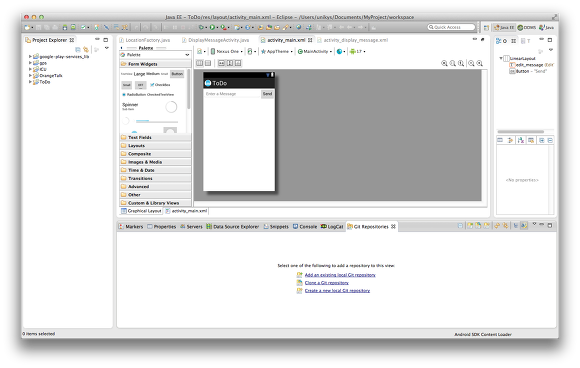Open the screen orientation dropdown
Screen dimensions: 580x368
click(x=252, y=51)
